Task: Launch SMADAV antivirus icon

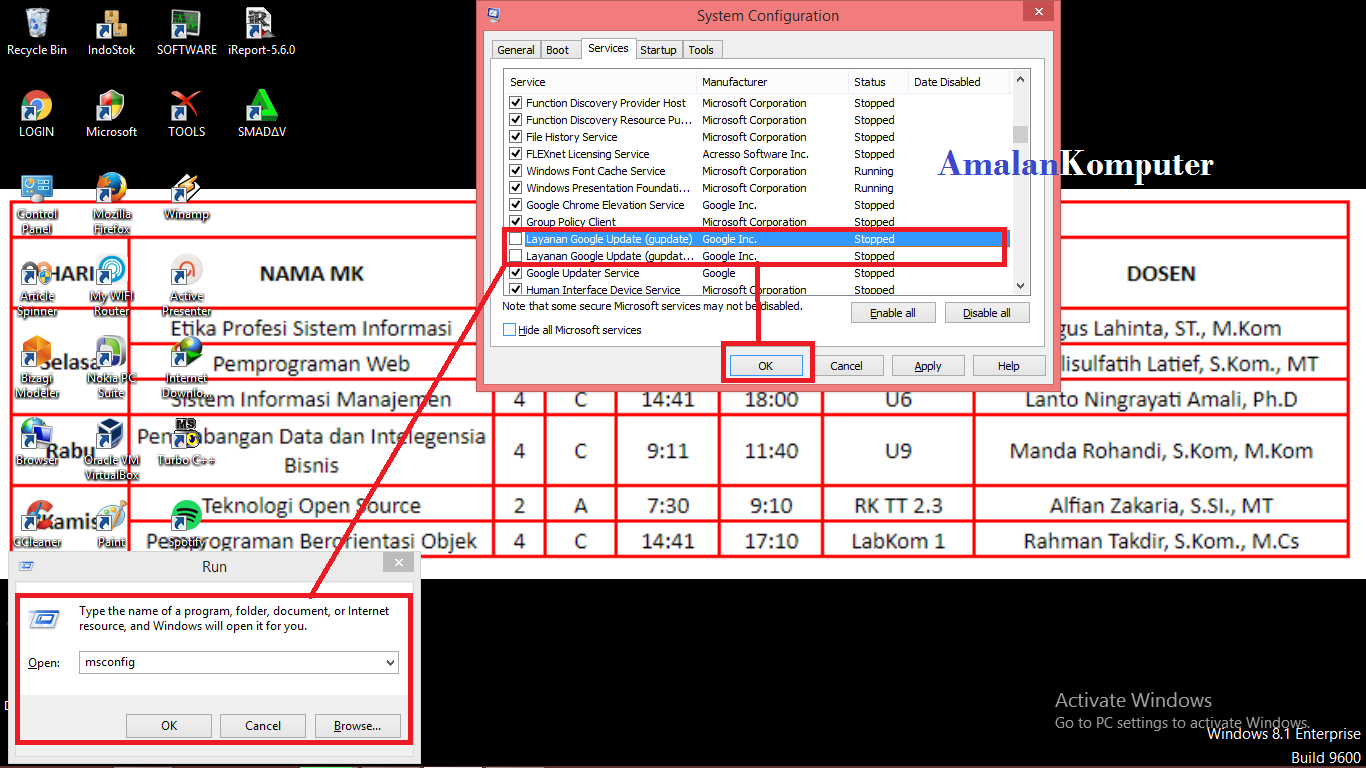Action: coord(261,113)
